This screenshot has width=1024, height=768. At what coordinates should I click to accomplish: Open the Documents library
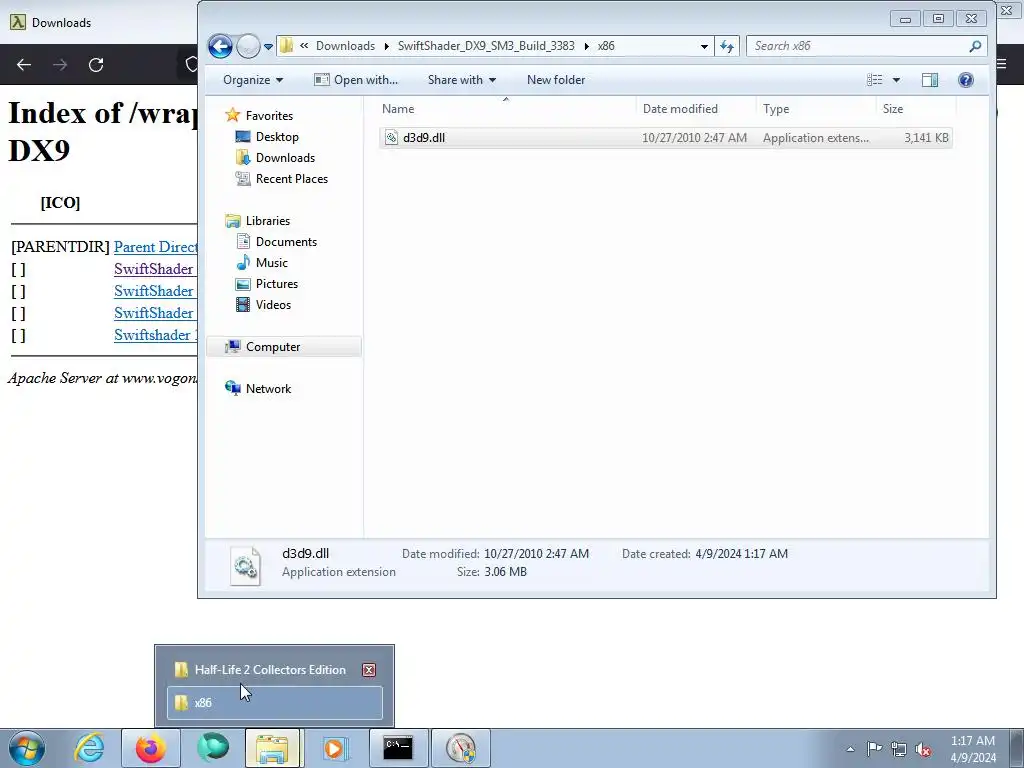coord(286,242)
